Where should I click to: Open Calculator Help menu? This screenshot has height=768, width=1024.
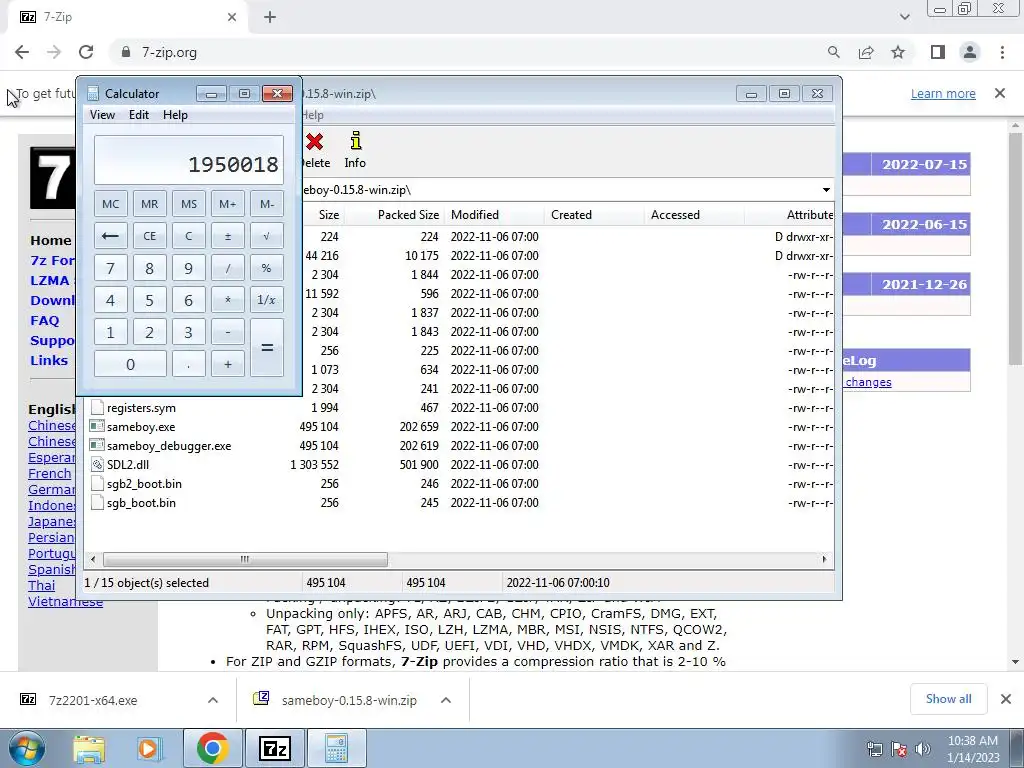pyautogui.click(x=175, y=114)
